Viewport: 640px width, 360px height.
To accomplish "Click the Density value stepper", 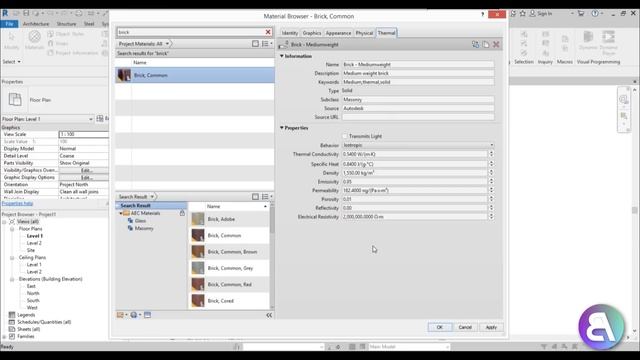I will click(491, 173).
